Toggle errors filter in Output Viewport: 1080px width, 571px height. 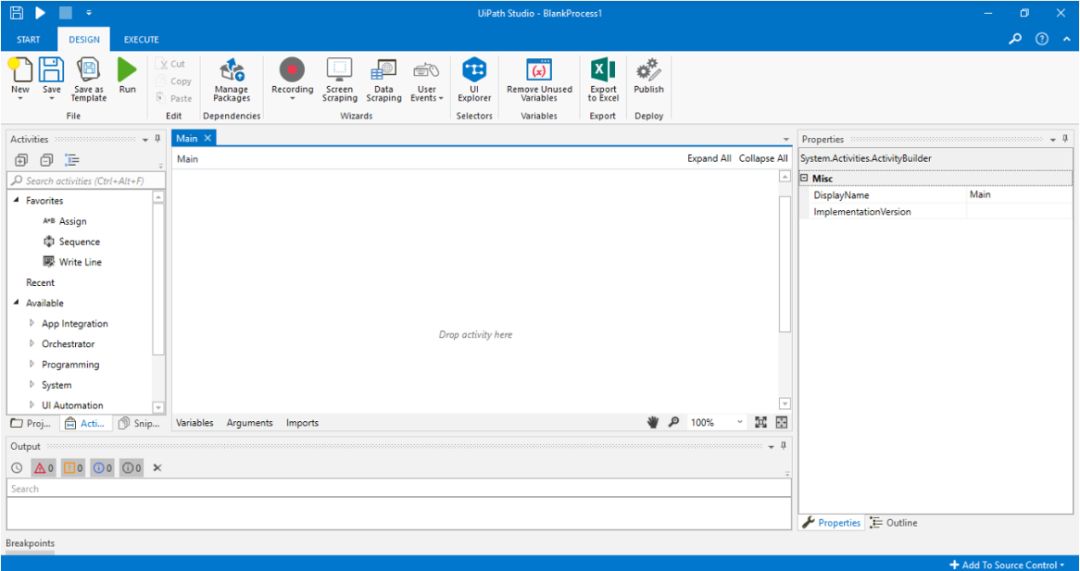pyautogui.click(x=43, y=468)
